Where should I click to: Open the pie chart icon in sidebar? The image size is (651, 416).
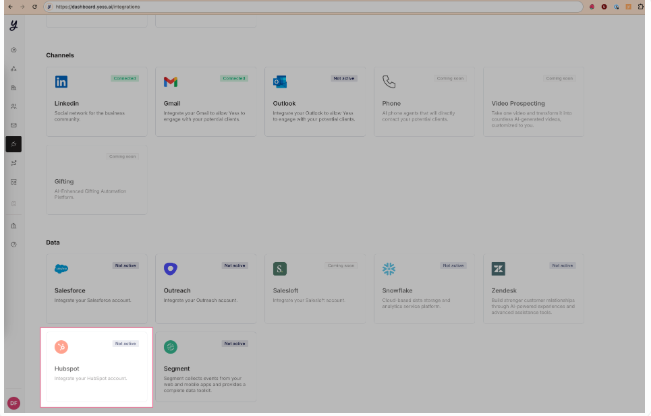pos(14,245)
